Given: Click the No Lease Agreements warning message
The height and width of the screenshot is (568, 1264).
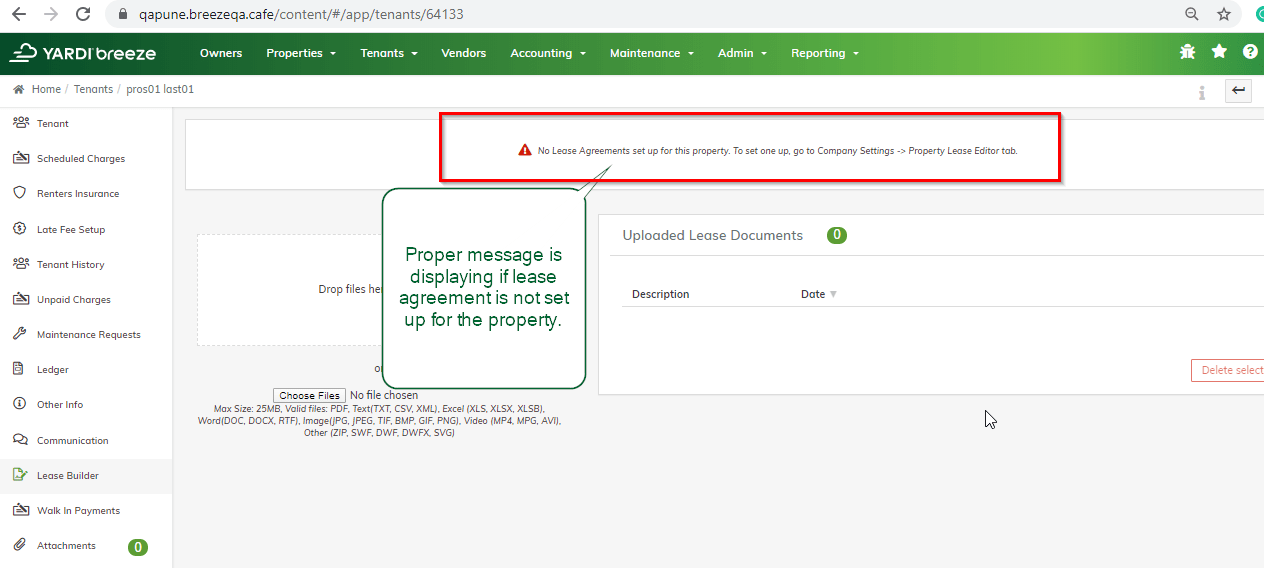Looking at the screenshot, I should point(778,151).
